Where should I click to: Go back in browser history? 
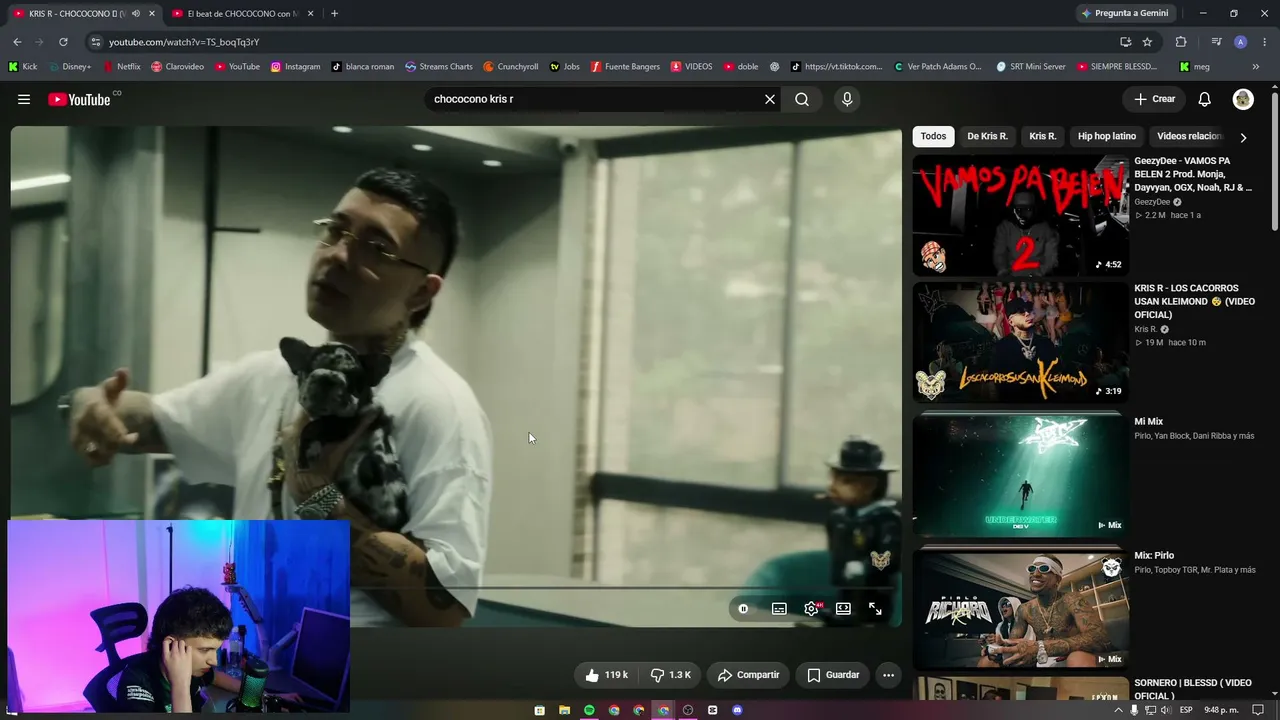pyautogui.click(x=17, y=42)
